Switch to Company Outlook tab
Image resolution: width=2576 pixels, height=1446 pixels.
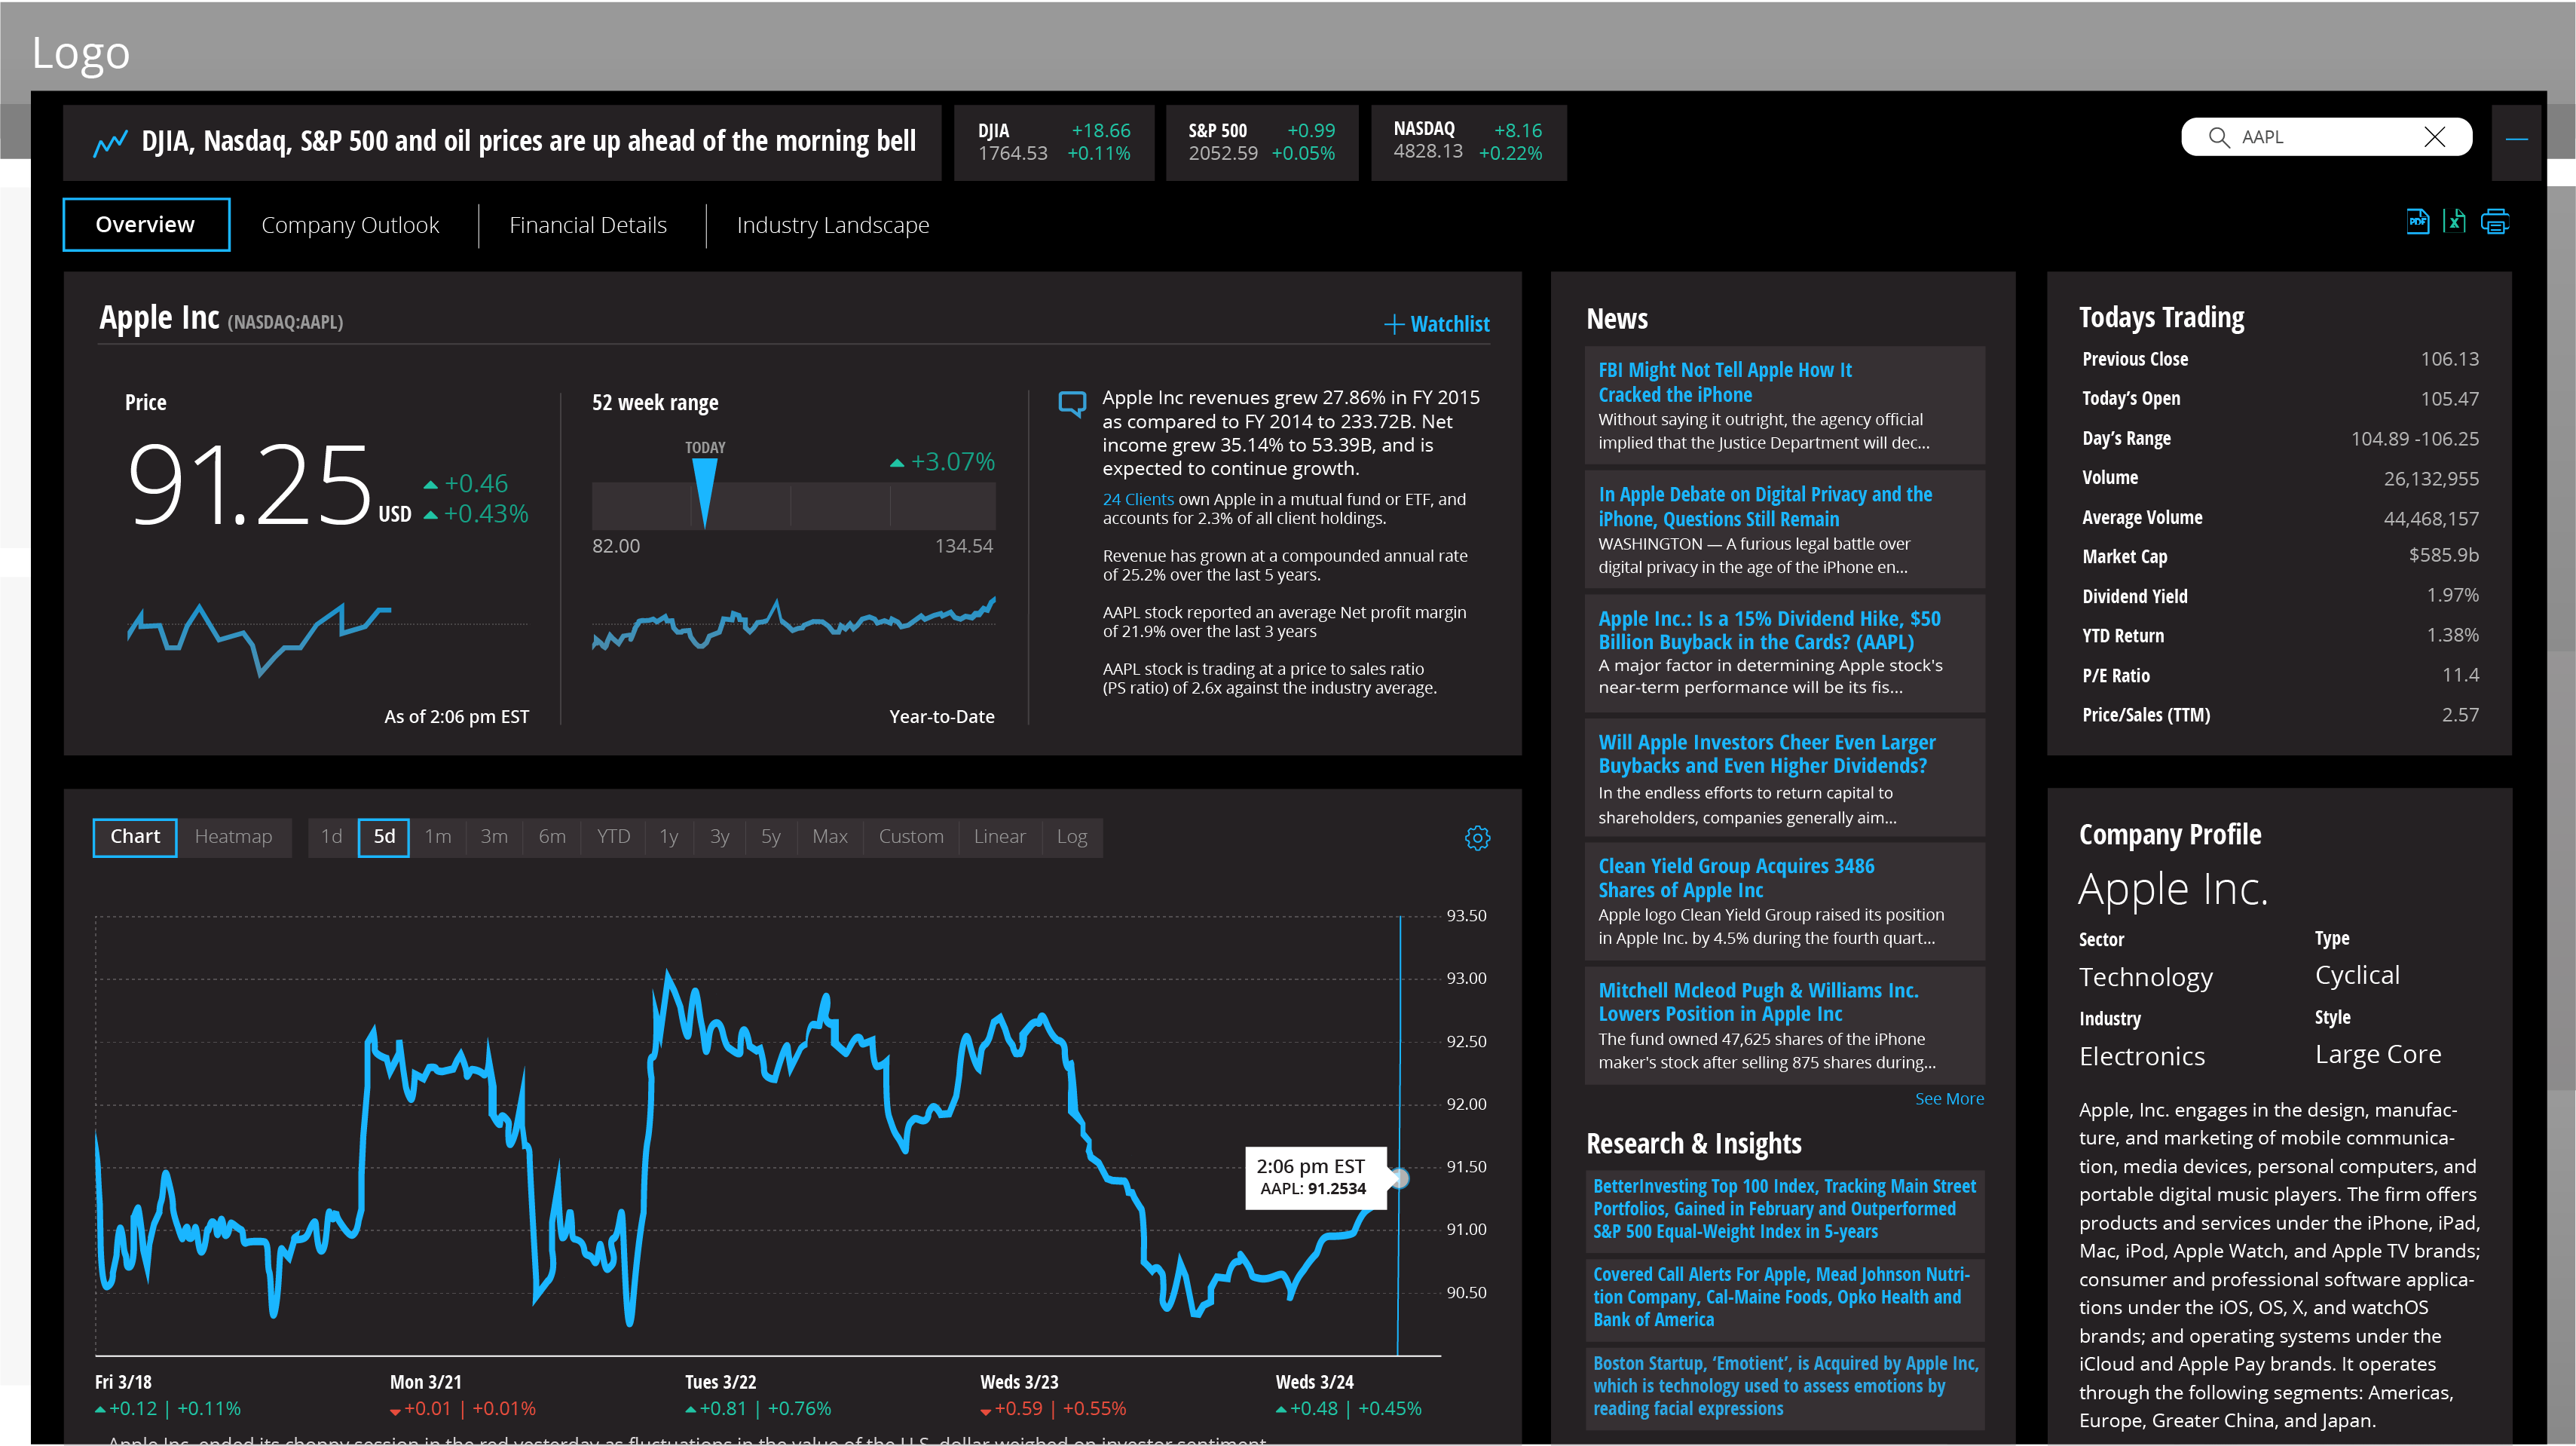350,225
